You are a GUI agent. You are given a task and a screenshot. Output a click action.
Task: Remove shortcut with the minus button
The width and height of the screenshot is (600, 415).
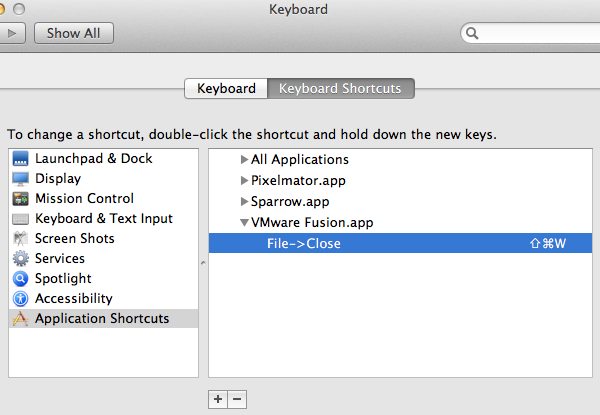pos(237,399)
